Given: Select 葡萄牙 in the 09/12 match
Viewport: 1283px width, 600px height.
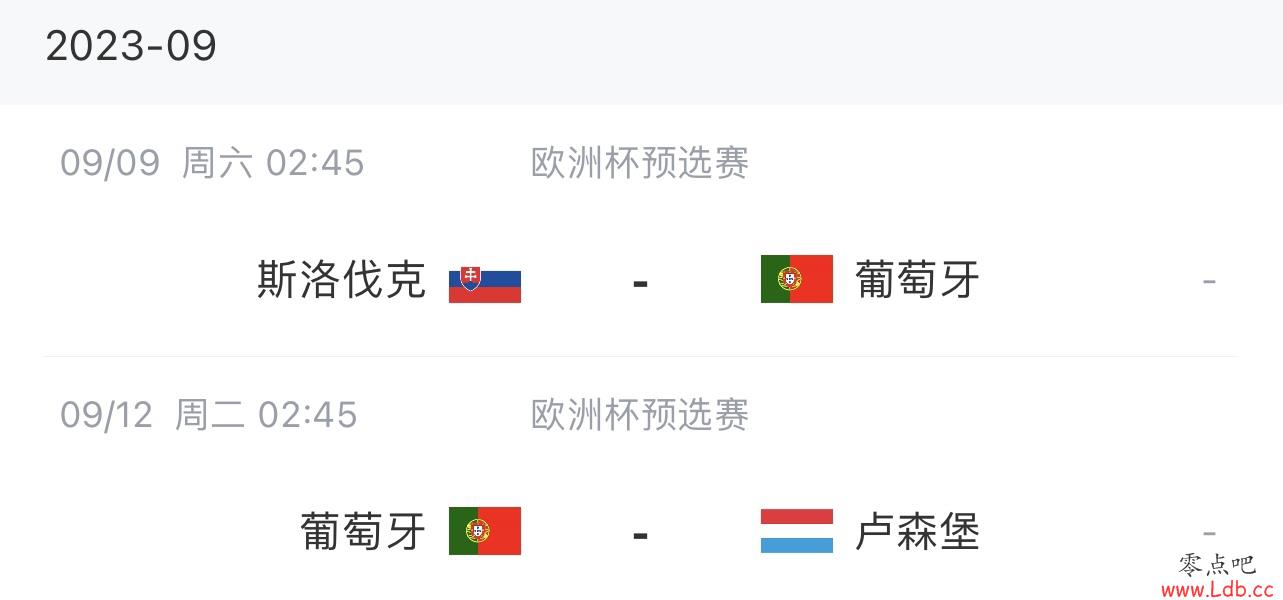Looking at the screenshot, I should click(x=363, y=531).
